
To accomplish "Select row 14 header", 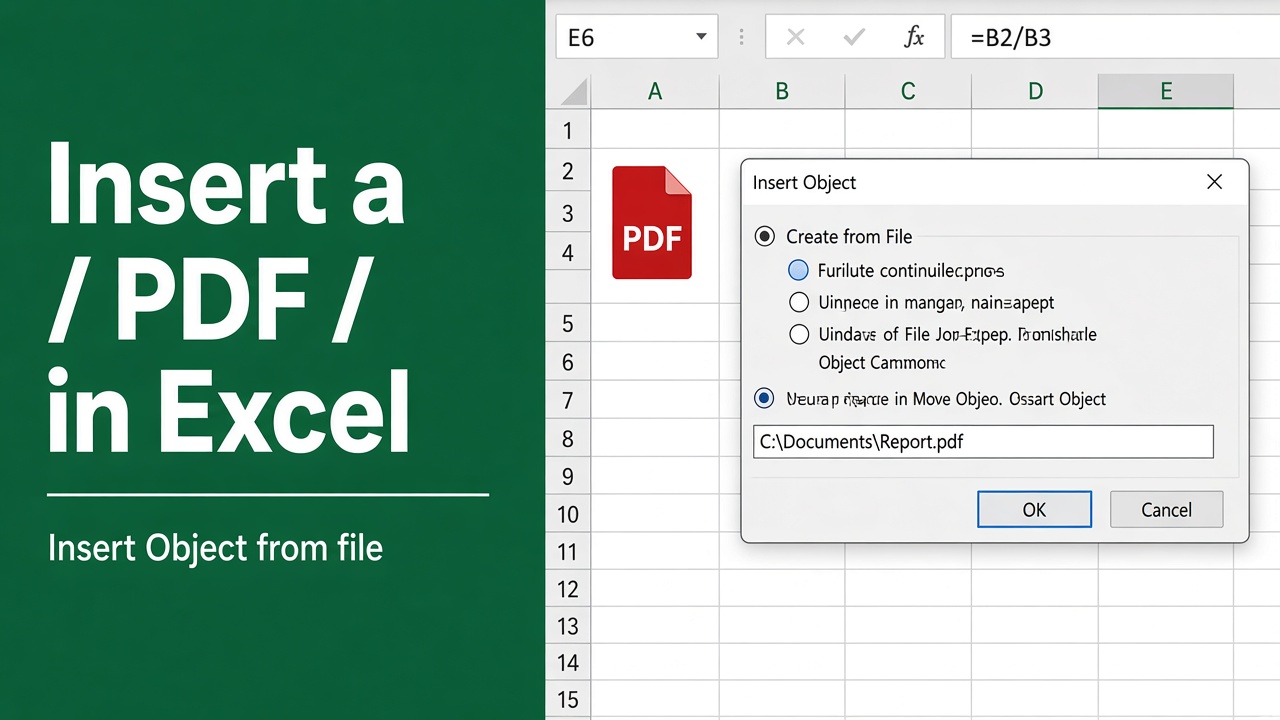I will (x=568, y=663).
